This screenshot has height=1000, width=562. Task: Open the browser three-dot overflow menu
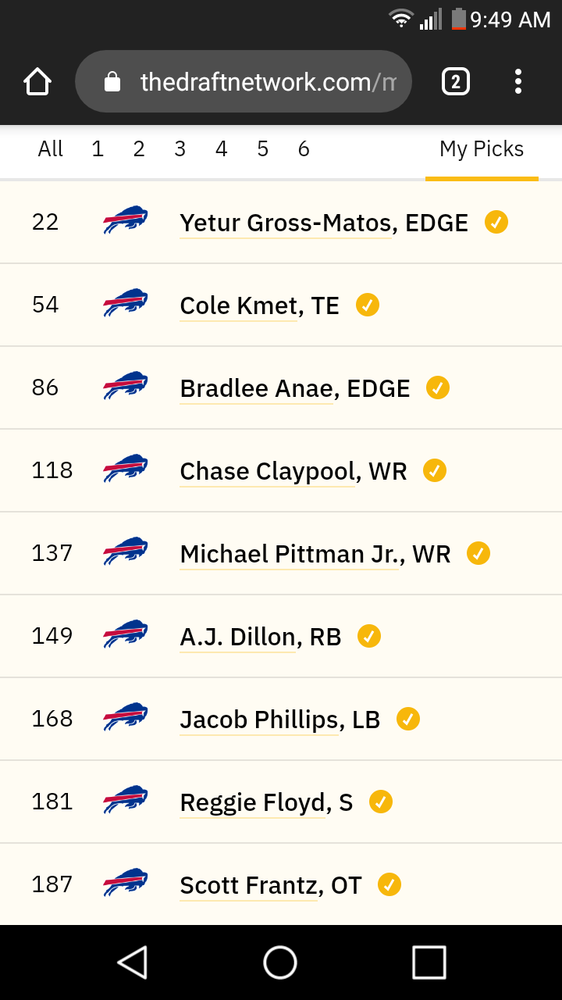518,82
